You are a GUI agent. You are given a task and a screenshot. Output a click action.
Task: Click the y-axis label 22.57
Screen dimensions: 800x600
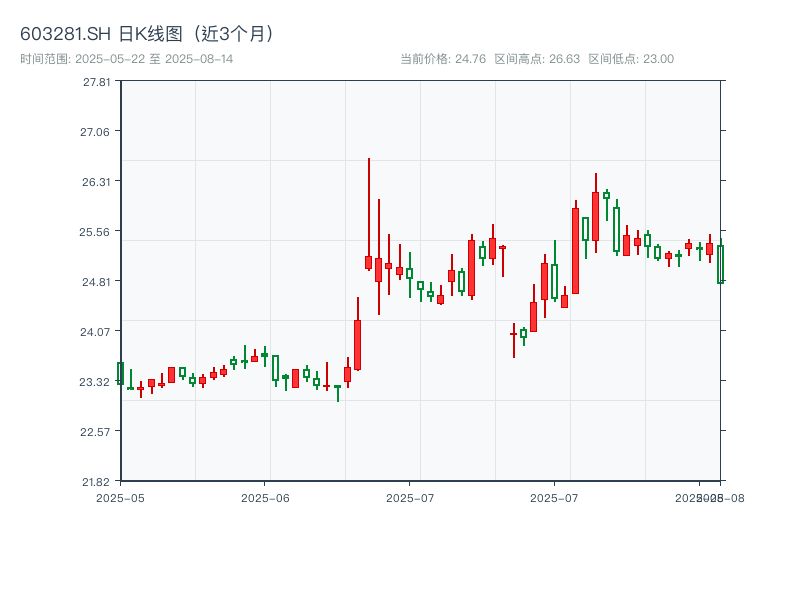[x=95, y=432]
